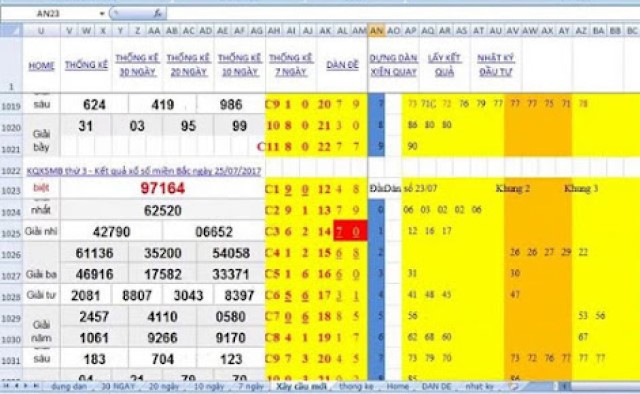Open the Name Box dropdown arrow
The image size is (640, 394).
102,14
